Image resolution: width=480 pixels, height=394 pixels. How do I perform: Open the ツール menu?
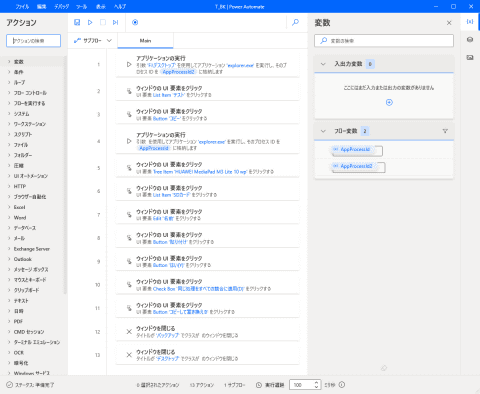pyautogui.click(x=81, y=6)
